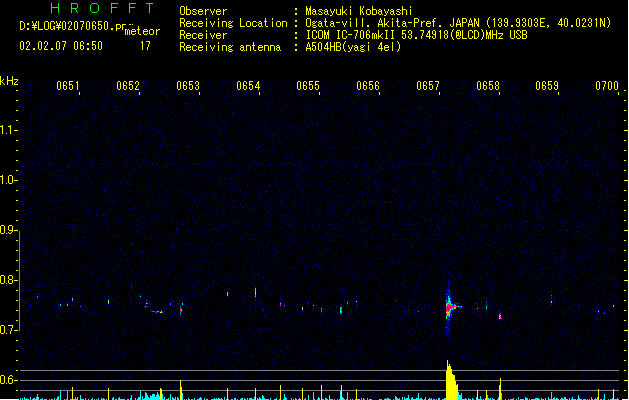Click the kHz axis unit label
The image size is (629, 400).
[9, 81]
